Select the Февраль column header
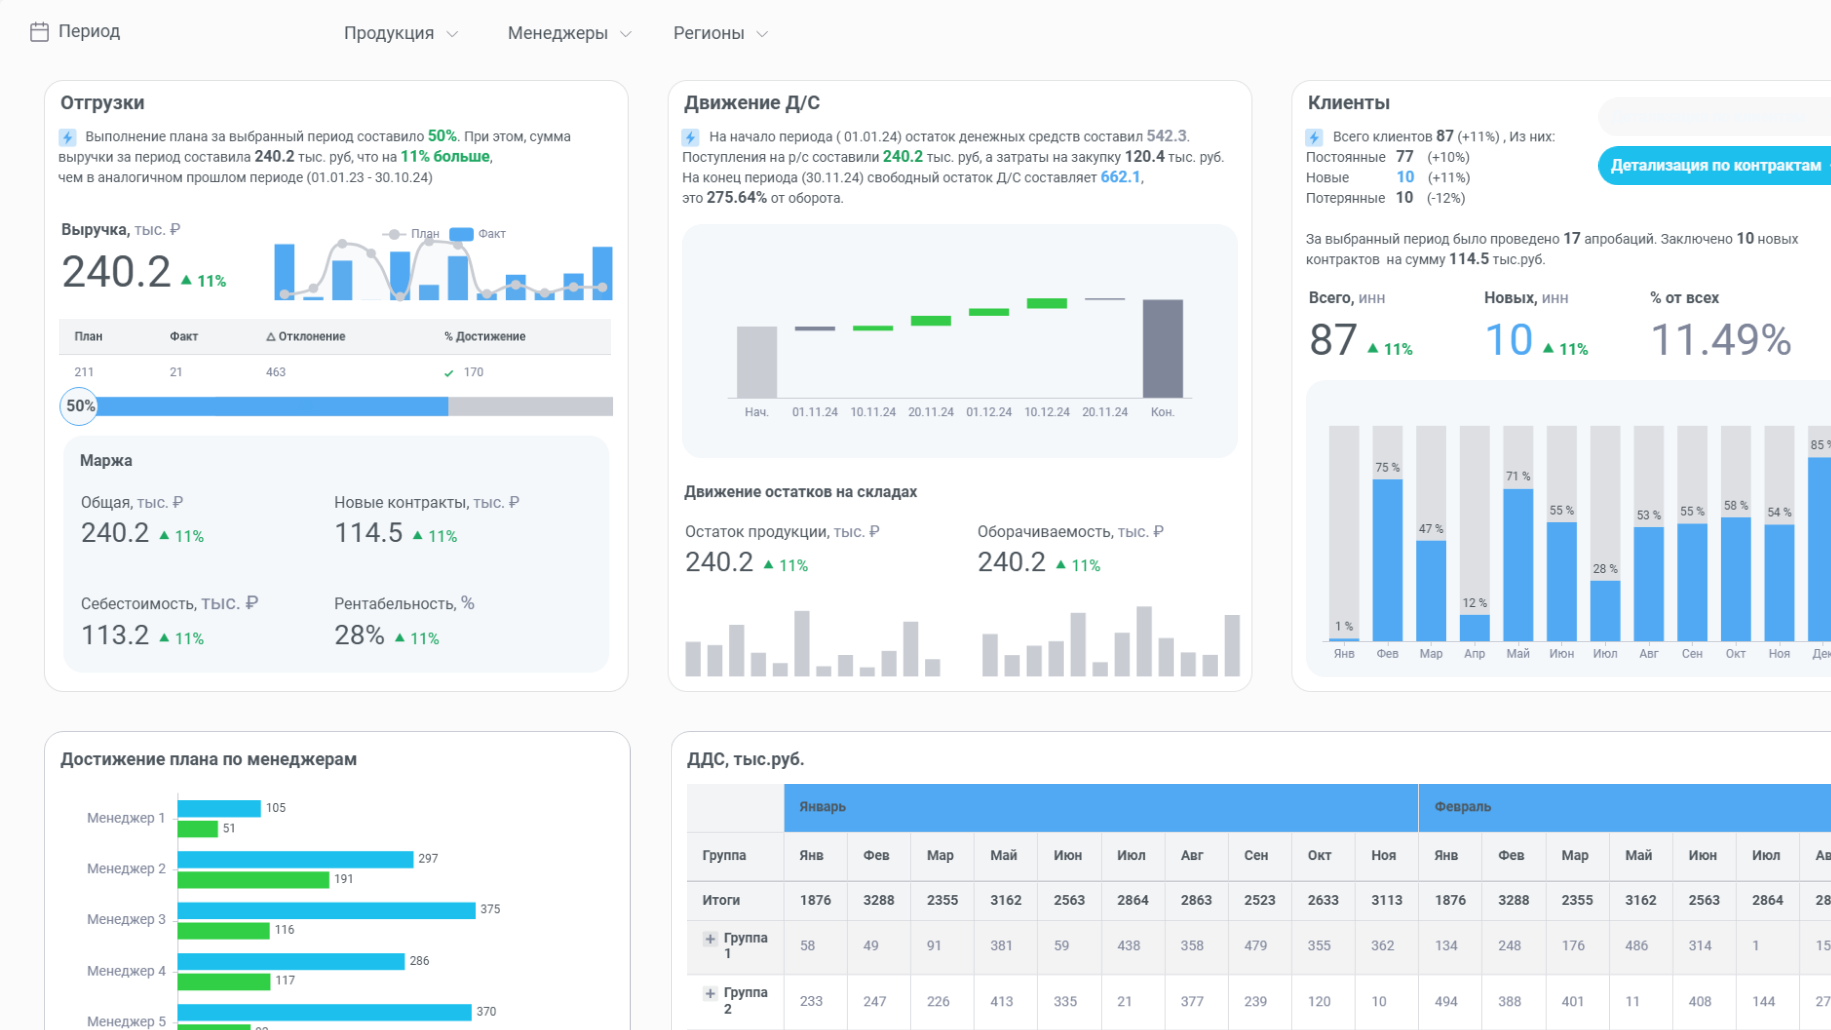 [1625, 807]
